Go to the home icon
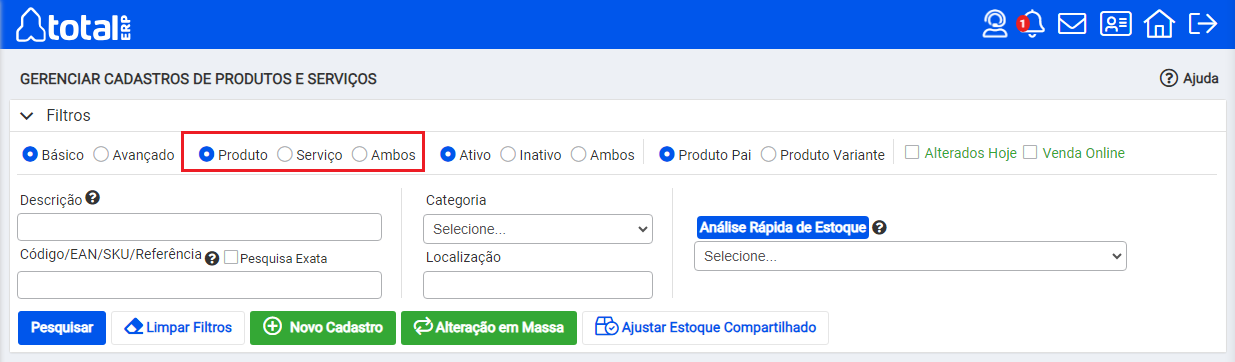The width and height of the screenshot is (1235, 362). (x=1159, y=24)
